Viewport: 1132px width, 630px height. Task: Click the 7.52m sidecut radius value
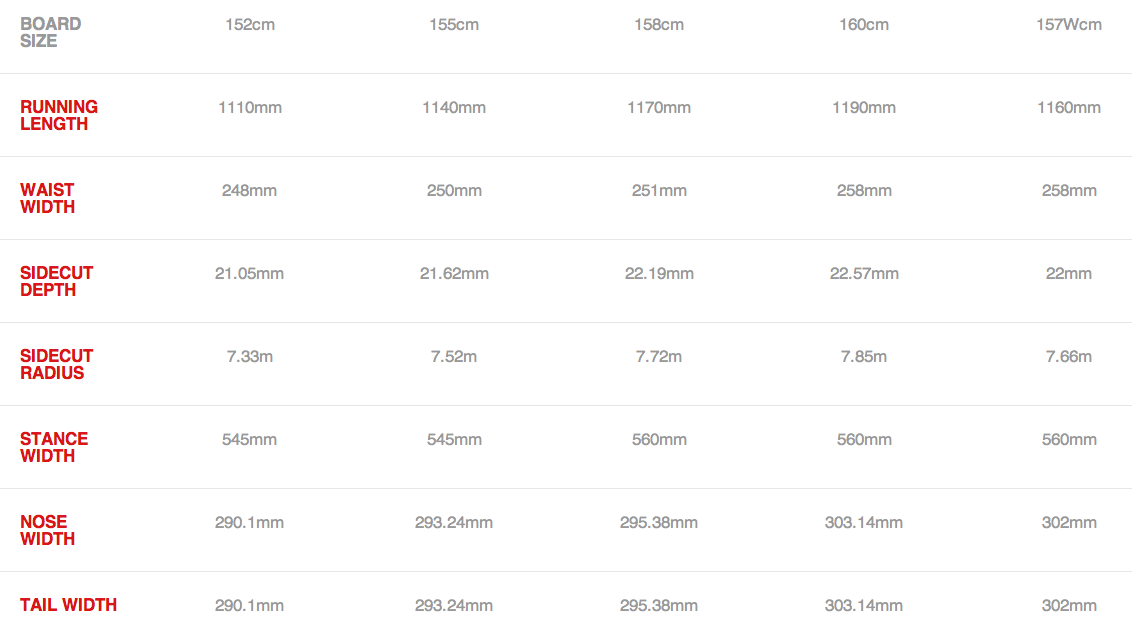[454, 356]
